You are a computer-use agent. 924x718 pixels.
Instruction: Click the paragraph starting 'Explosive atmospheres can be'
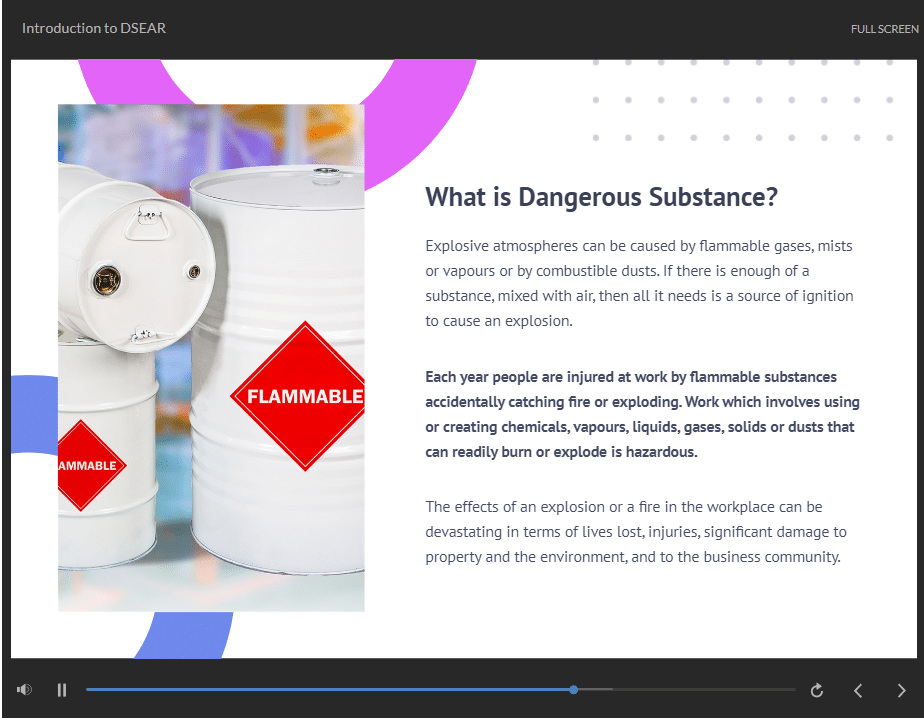[639, 283]
